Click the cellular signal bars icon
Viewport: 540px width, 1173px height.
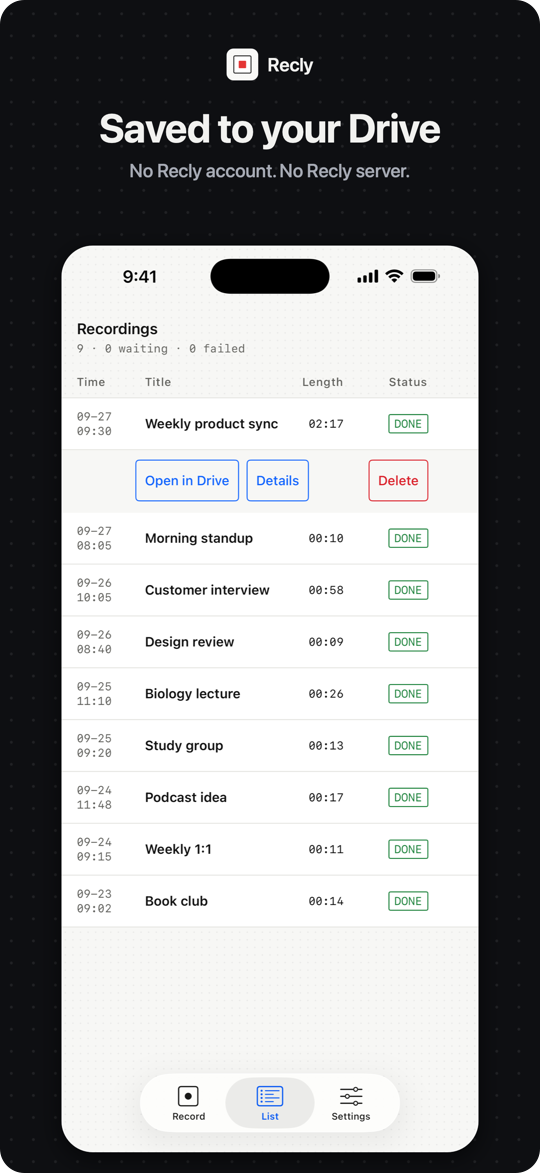point(368,277)
